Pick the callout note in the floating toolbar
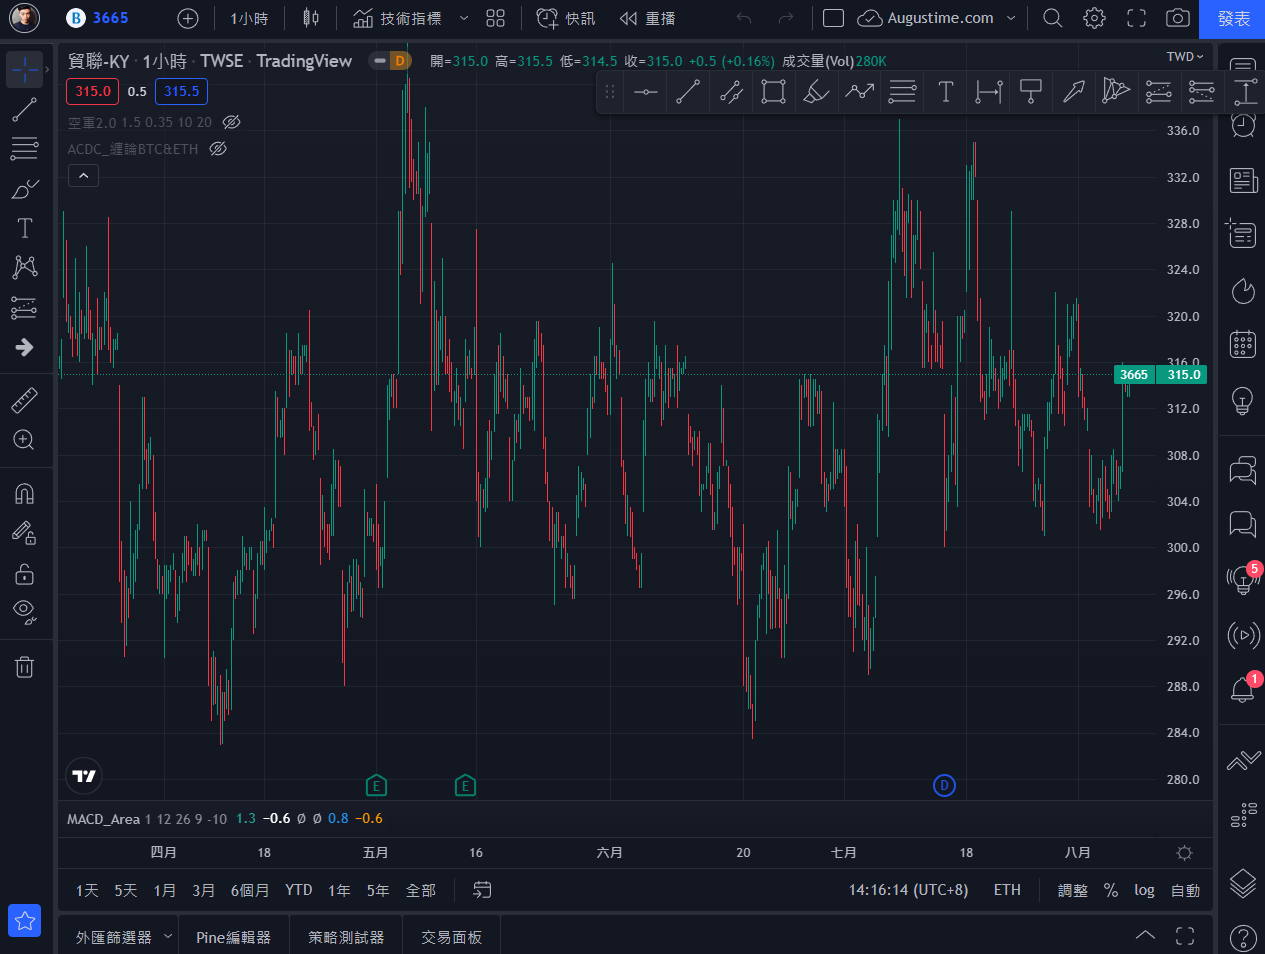The width and height of the screenshot is (1265, 954). [x=1031, y=92]
